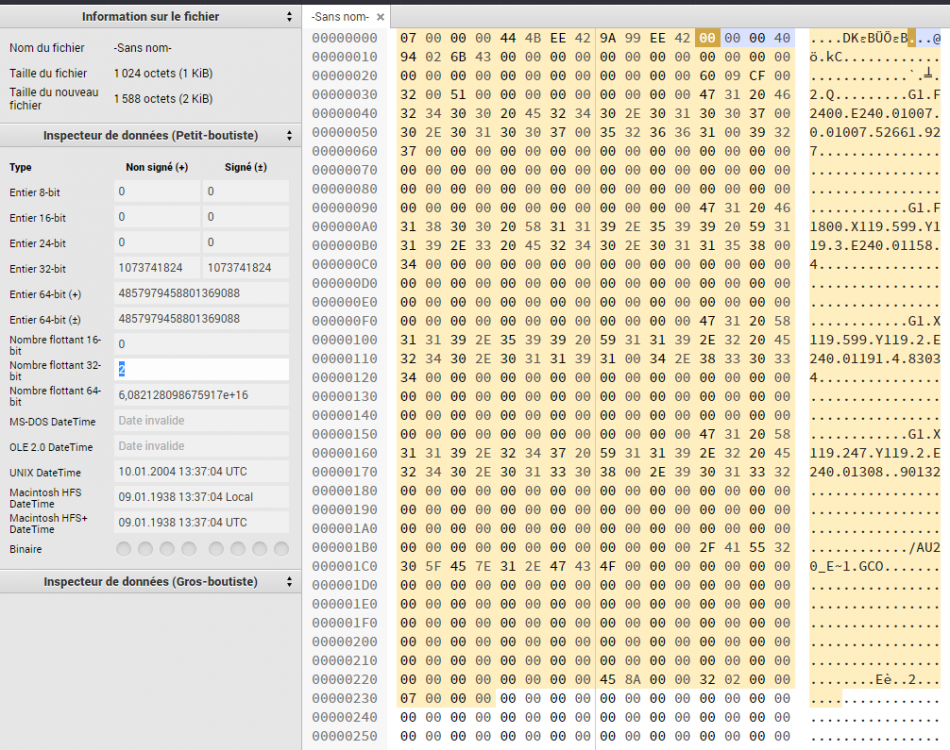Select the "-Sans nom-" tab
Image resolution: width=950 pixels, height=750 pixels.
tap(340, 17)
